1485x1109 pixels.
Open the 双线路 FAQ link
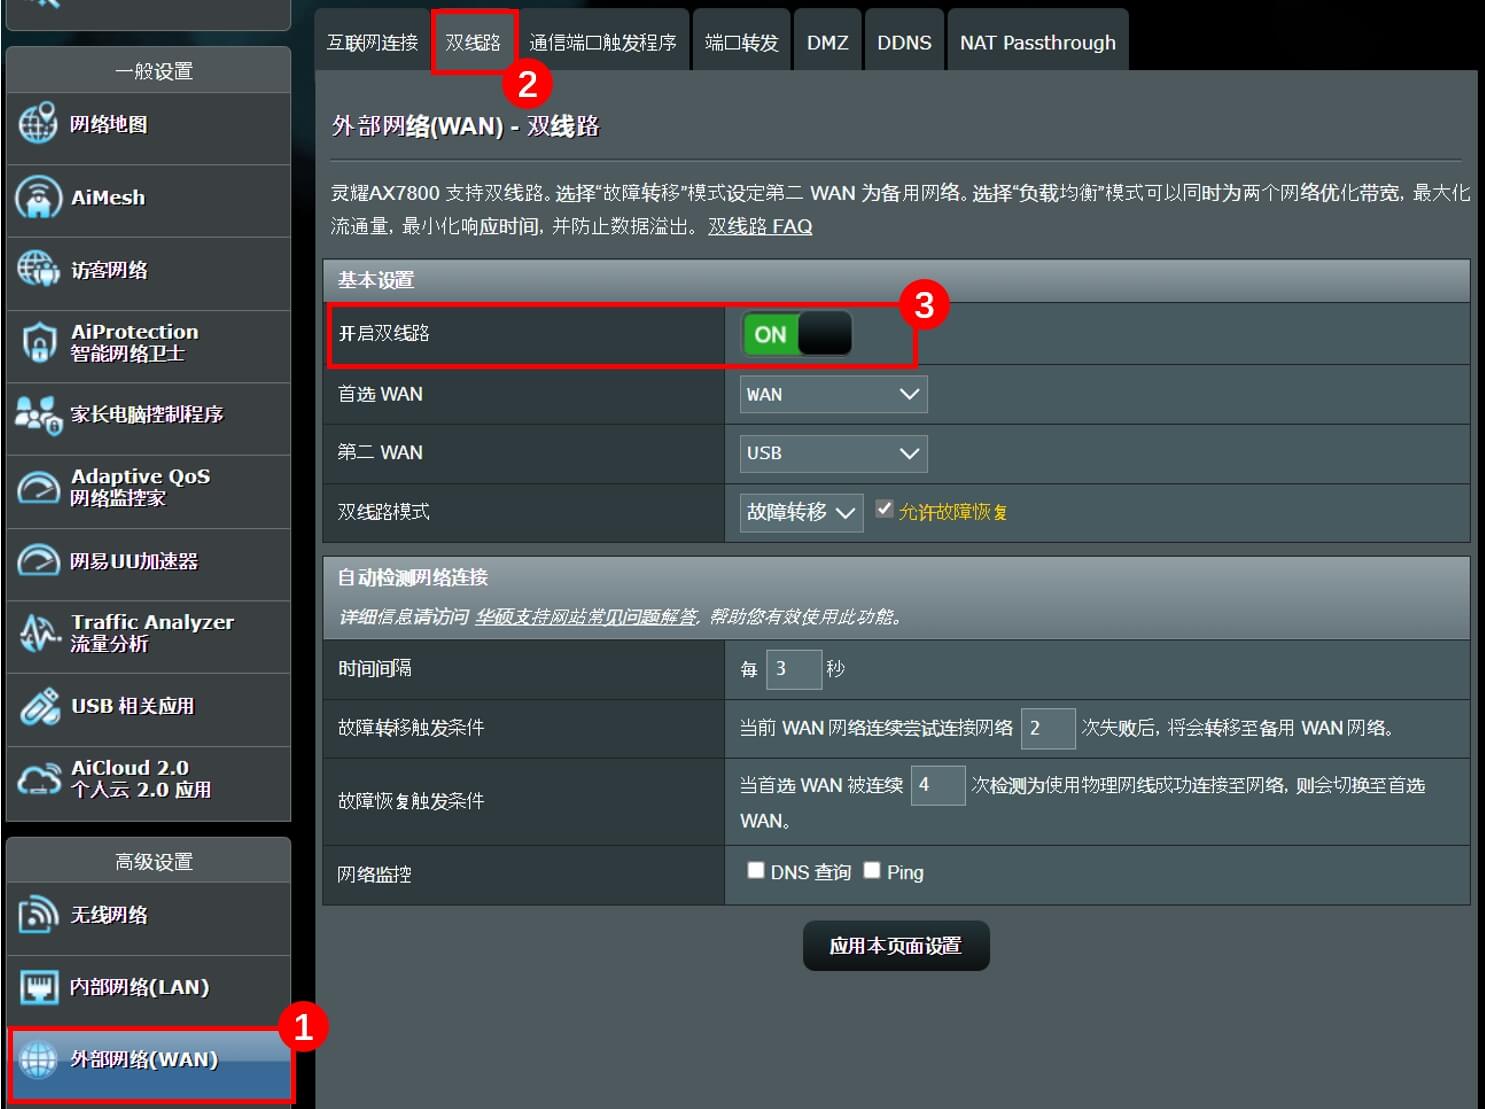[760, 226]
